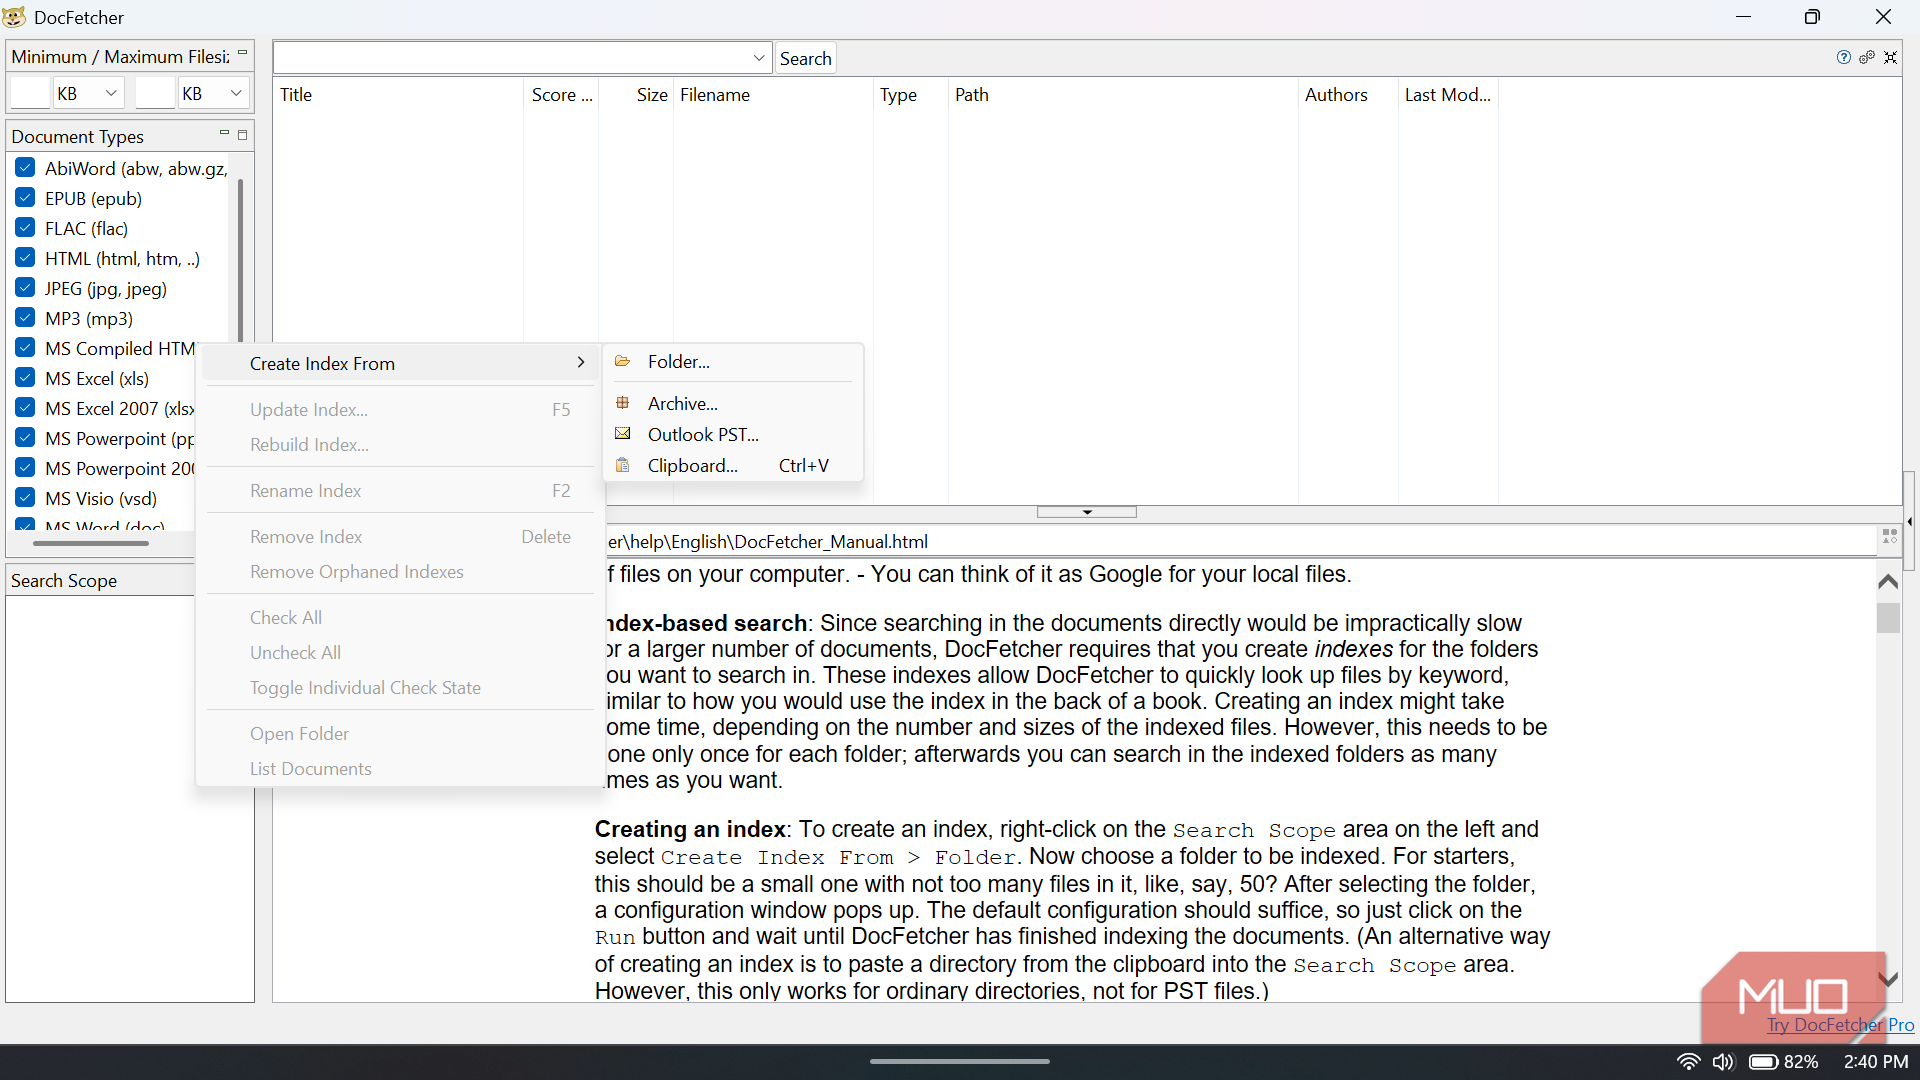This screenshot has height=1080, width=1920.
Task: Click the DocFetcher app icon in title bar
Action: 14,17
